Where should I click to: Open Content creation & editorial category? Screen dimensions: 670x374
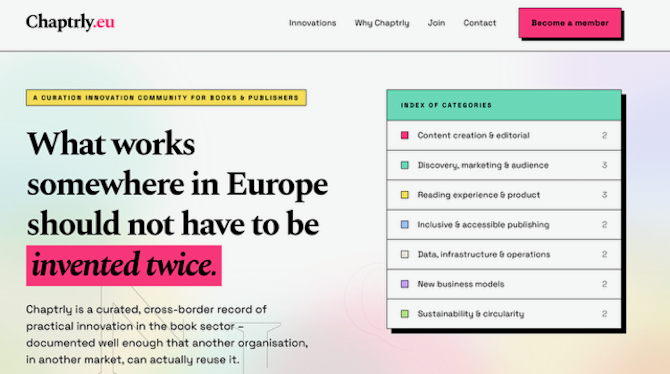coord(504,135)
